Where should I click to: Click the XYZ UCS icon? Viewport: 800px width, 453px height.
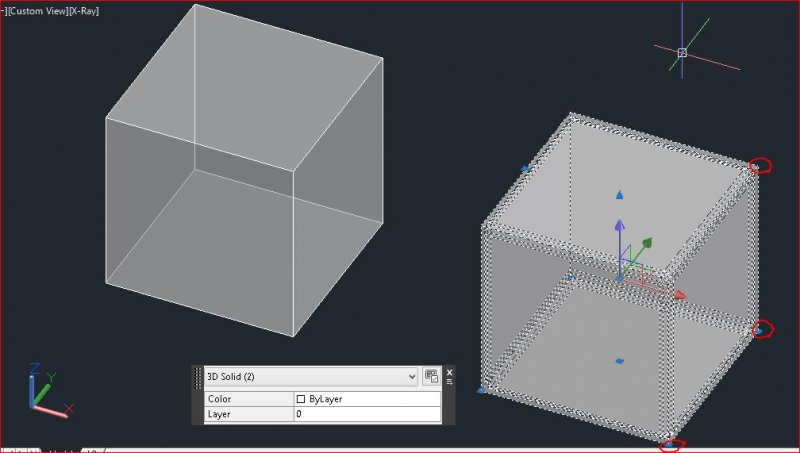[x=49, y=390]
